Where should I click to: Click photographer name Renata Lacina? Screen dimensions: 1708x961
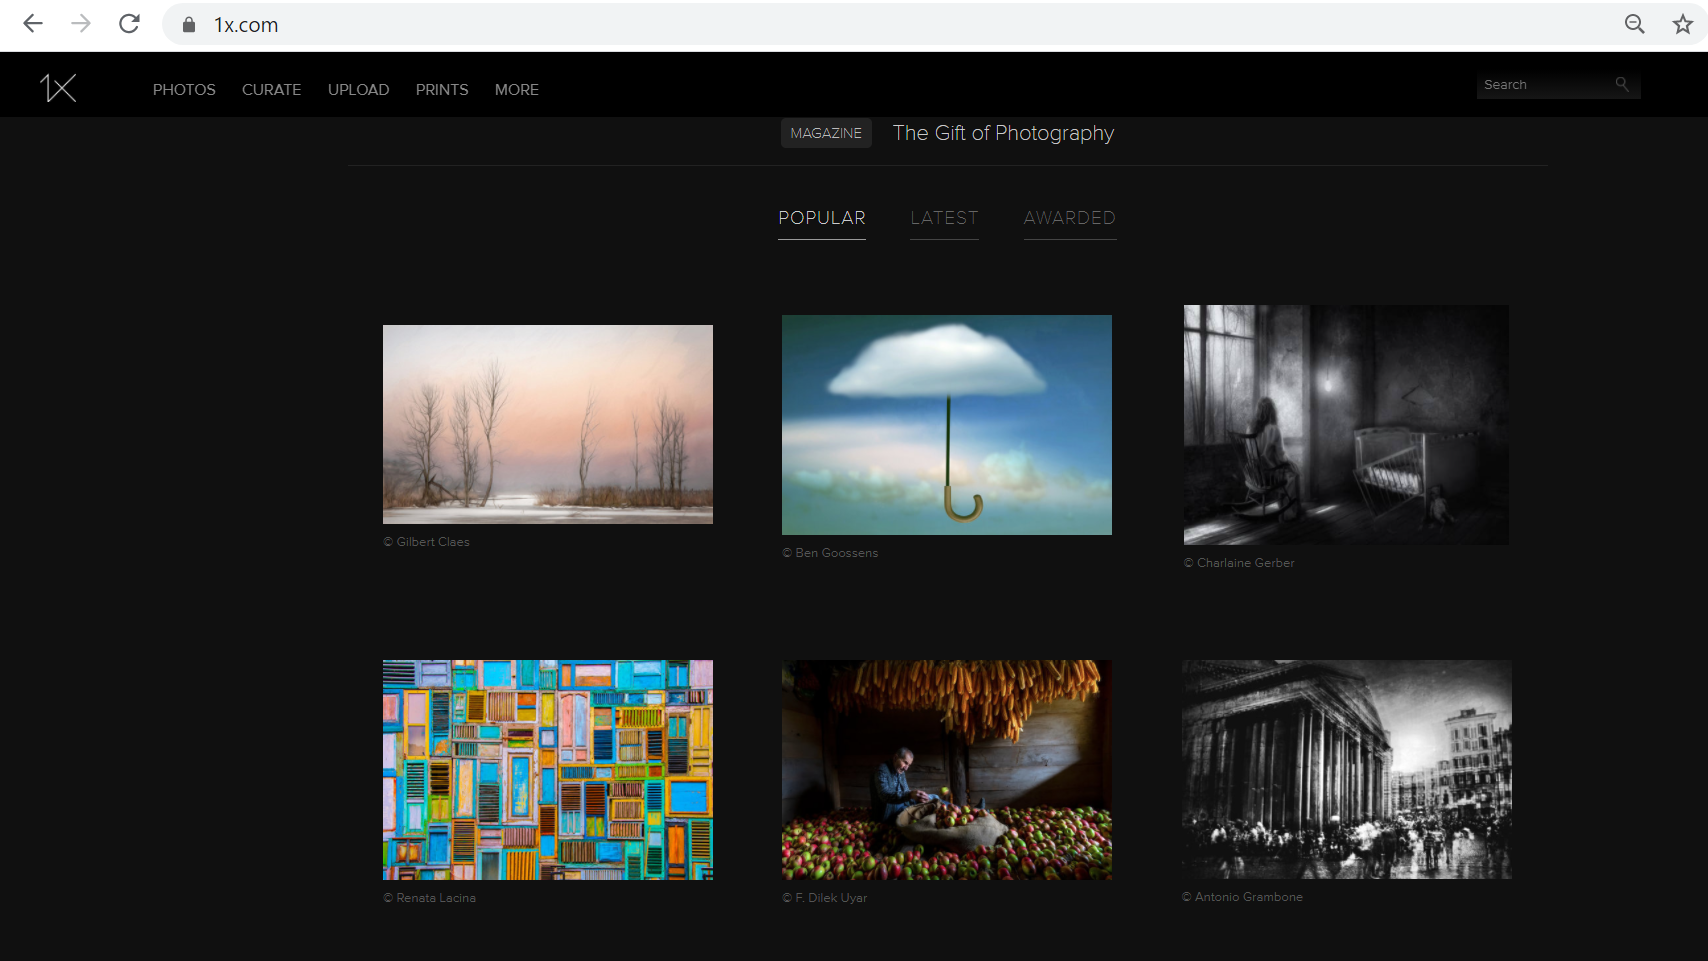pos(436,898)
